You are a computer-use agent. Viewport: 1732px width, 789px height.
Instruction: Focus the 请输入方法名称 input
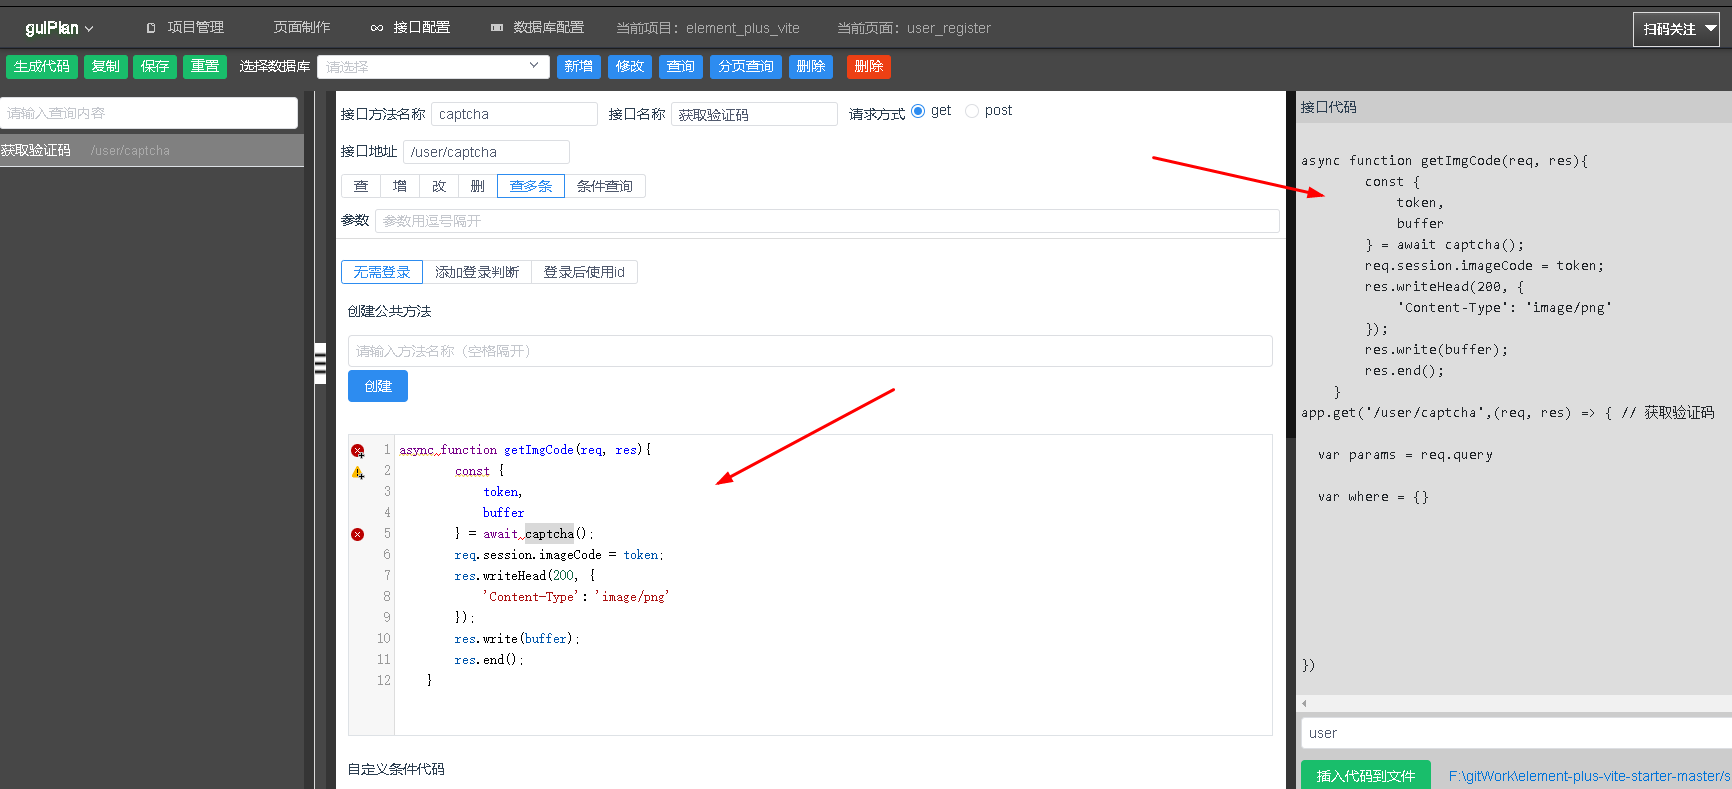(x=810, y=351)
